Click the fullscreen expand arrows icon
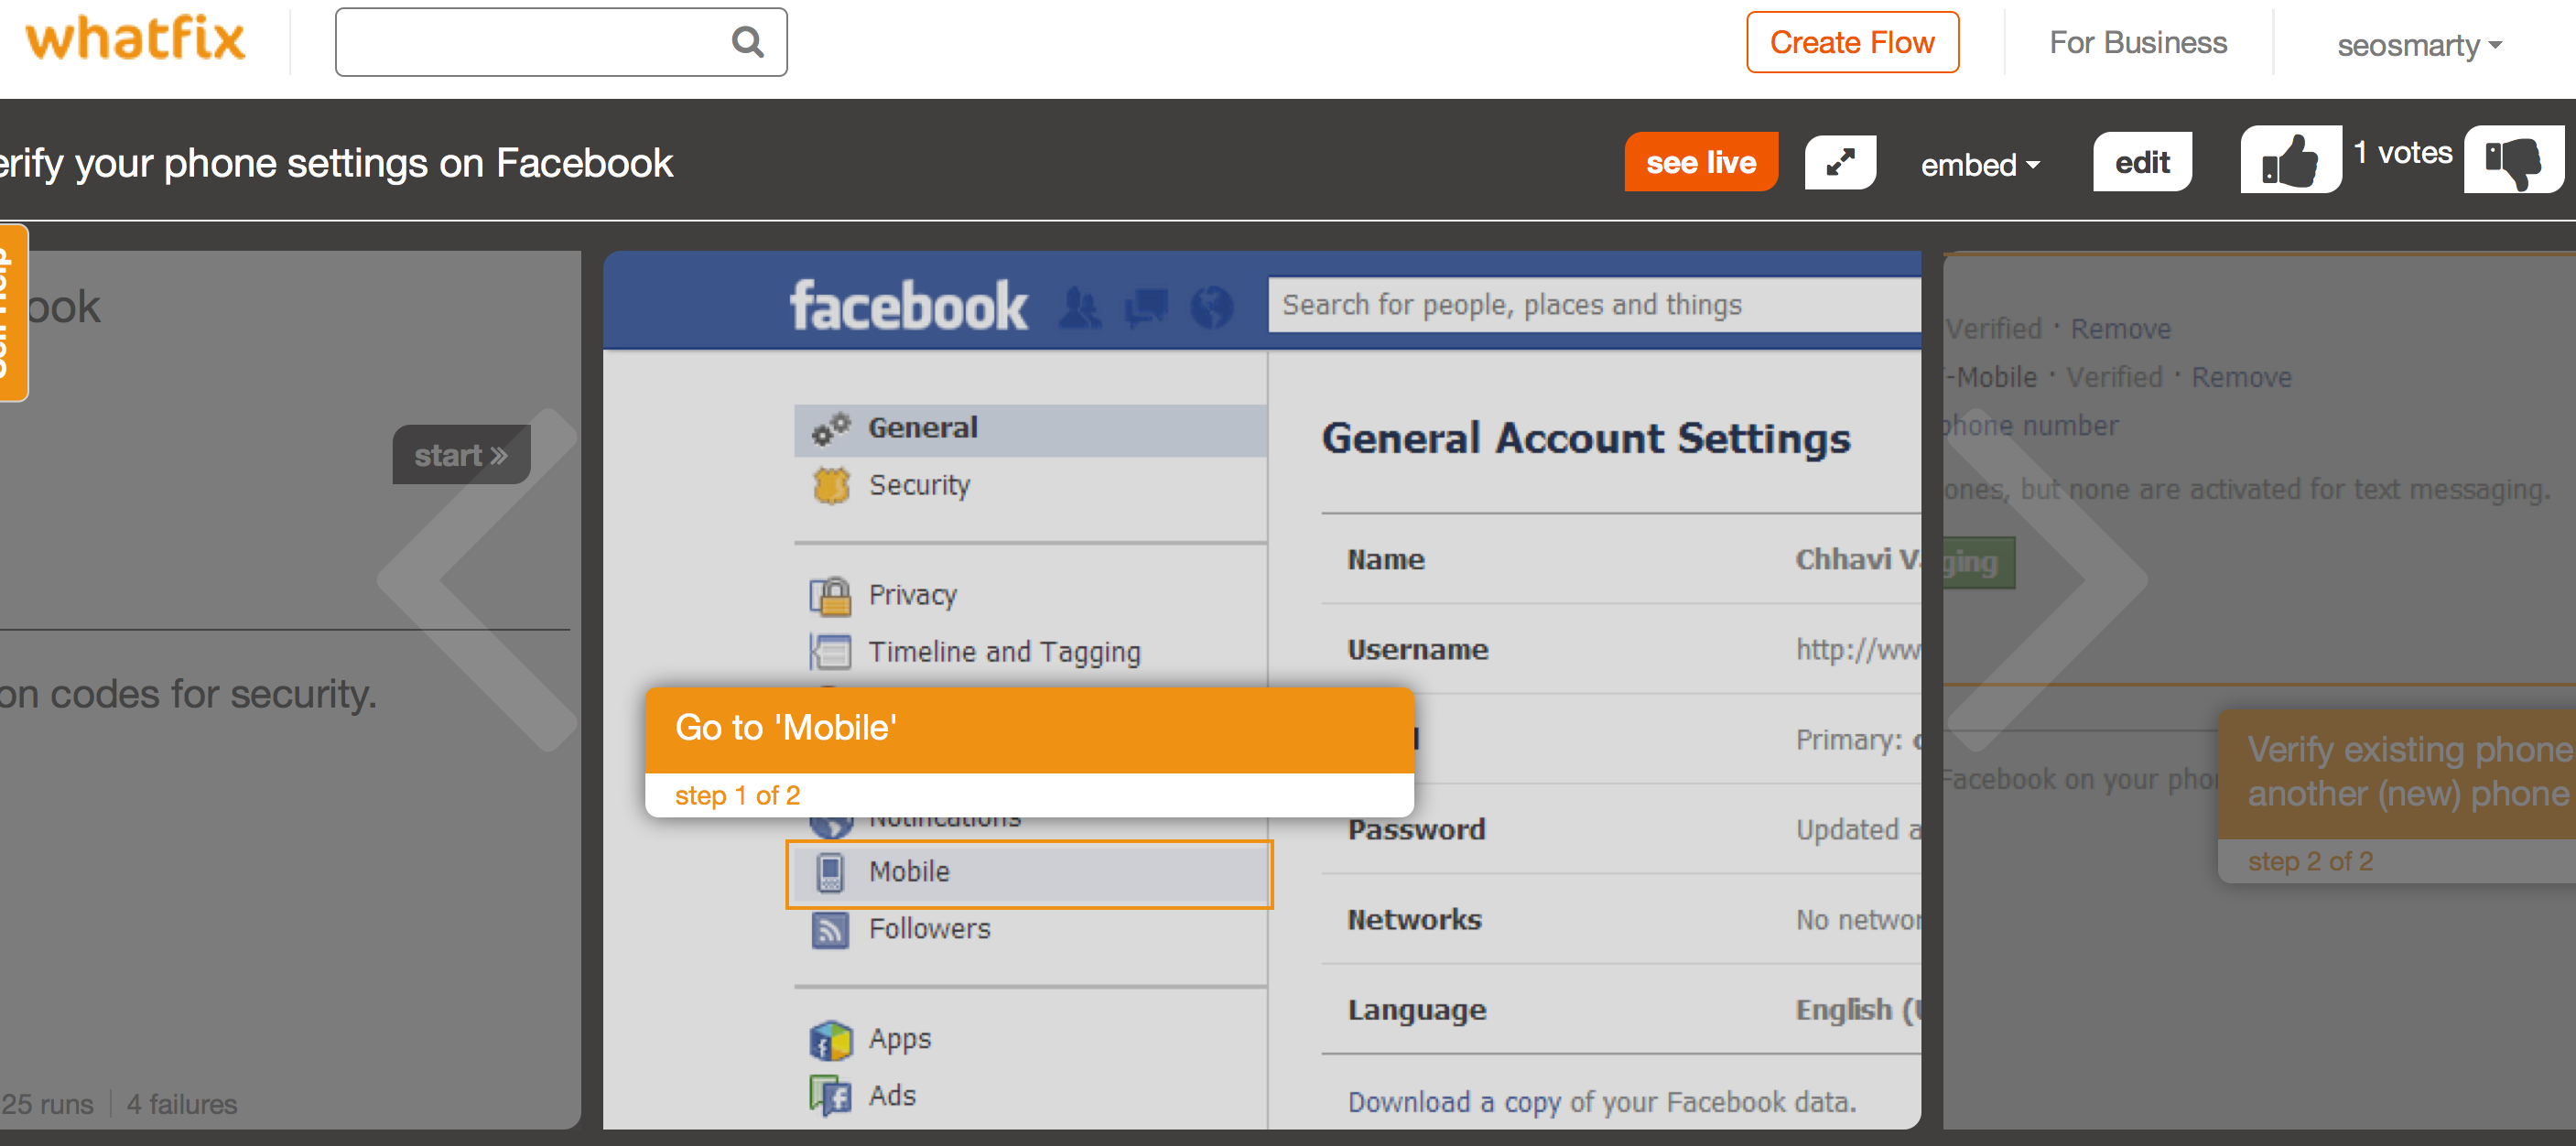The height and width of the screenshot is (1146, 2576). point(1839,162)
